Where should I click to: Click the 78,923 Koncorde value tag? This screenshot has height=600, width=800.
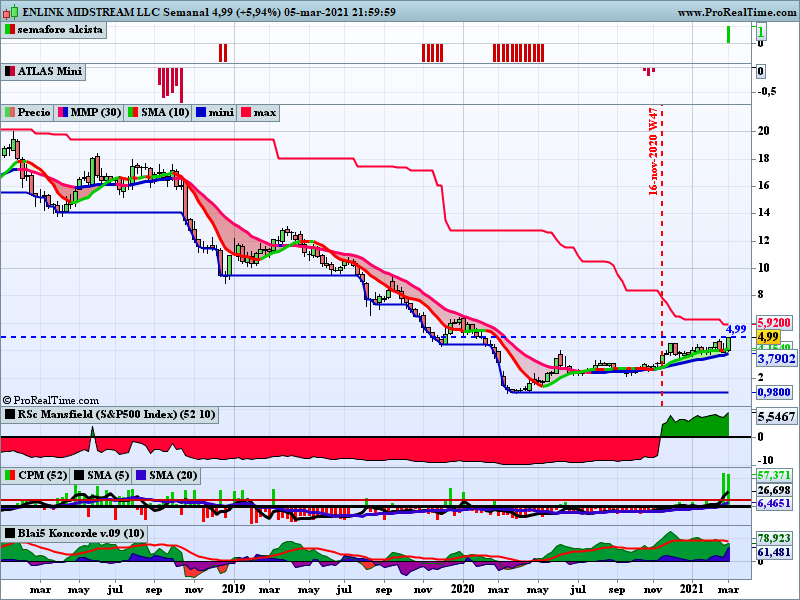click(x=773, y=538)
